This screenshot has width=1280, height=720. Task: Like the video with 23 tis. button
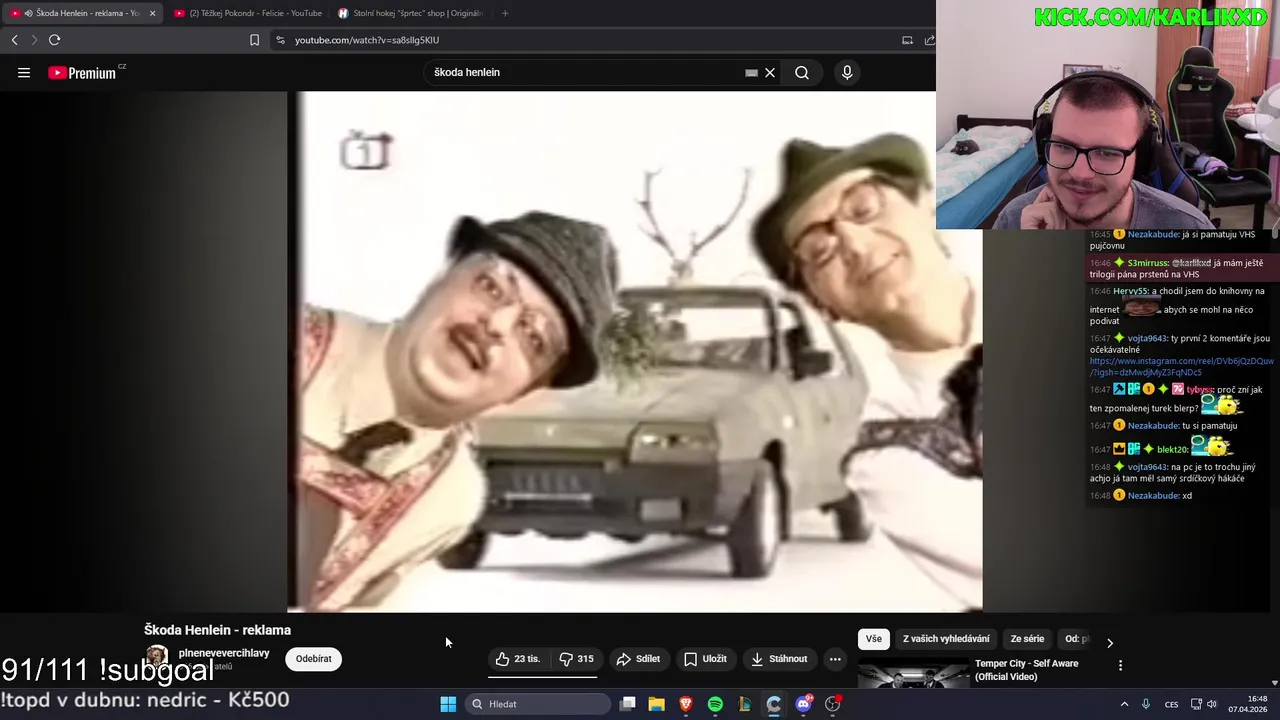point(518,659)
